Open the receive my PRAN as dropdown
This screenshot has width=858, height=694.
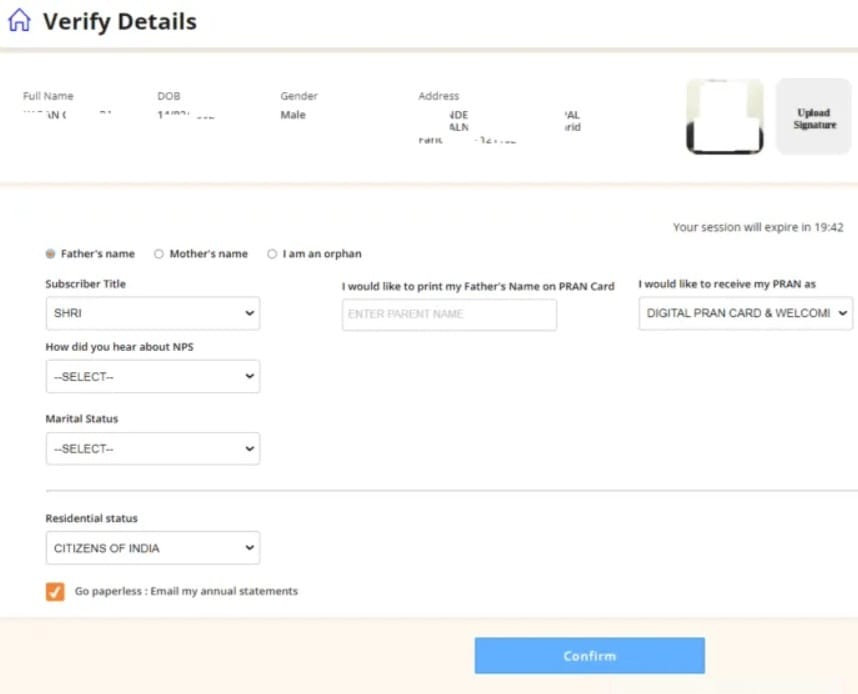coord(745,313)
